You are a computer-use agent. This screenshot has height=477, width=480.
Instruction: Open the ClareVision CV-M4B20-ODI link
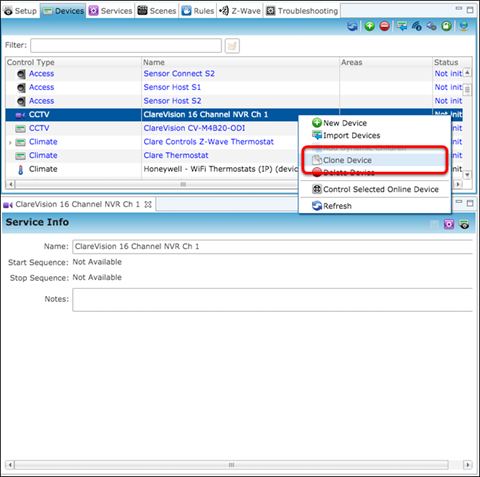[x=194, y=128]
